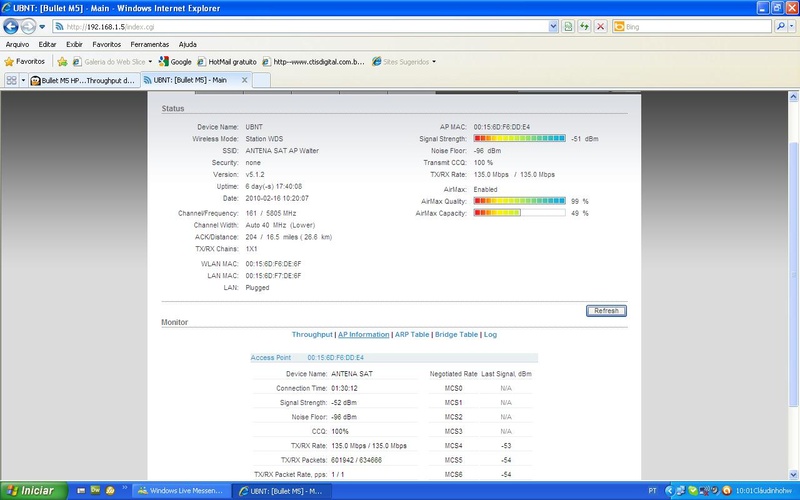The width and height of the screenshot is (800, 500).
Task: Expand hidden system tray icons arrow
Action: point(669,491)
